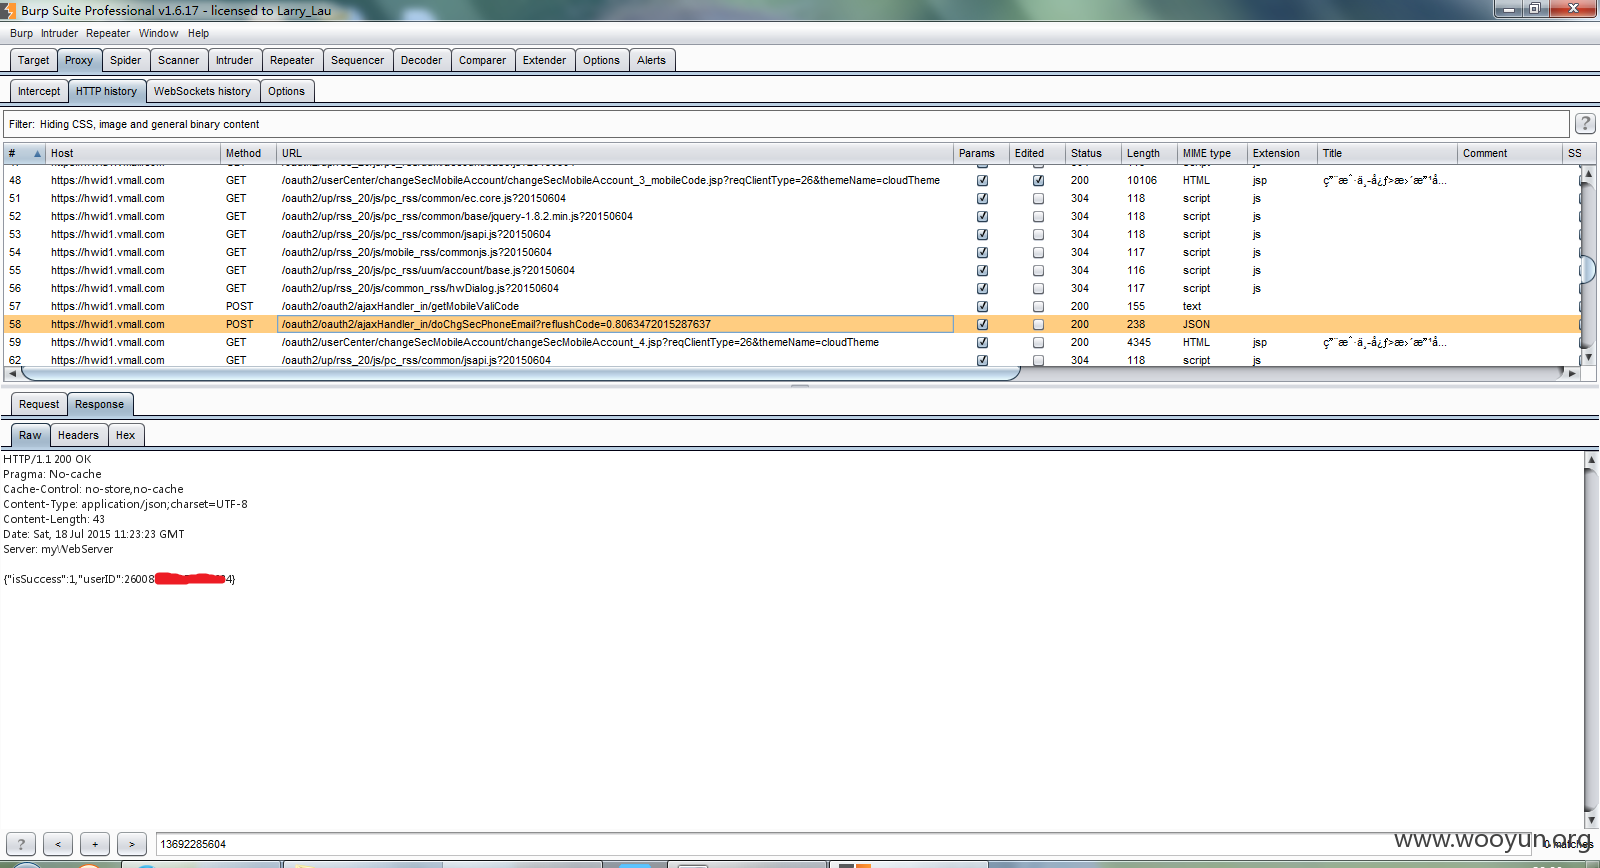1600x868 pixels.
Task: Open search help question mark button
Action: click(21, 844)
